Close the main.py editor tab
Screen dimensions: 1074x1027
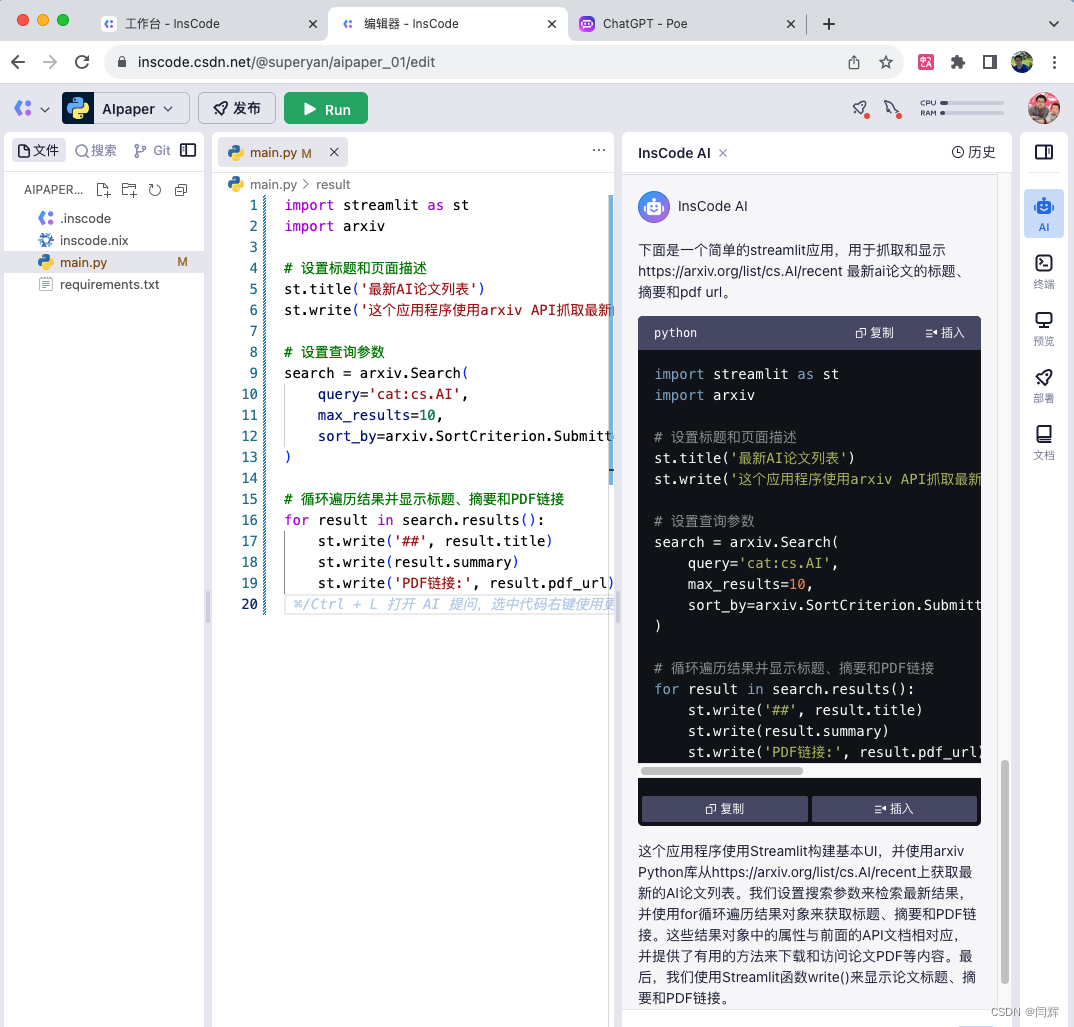334,152
